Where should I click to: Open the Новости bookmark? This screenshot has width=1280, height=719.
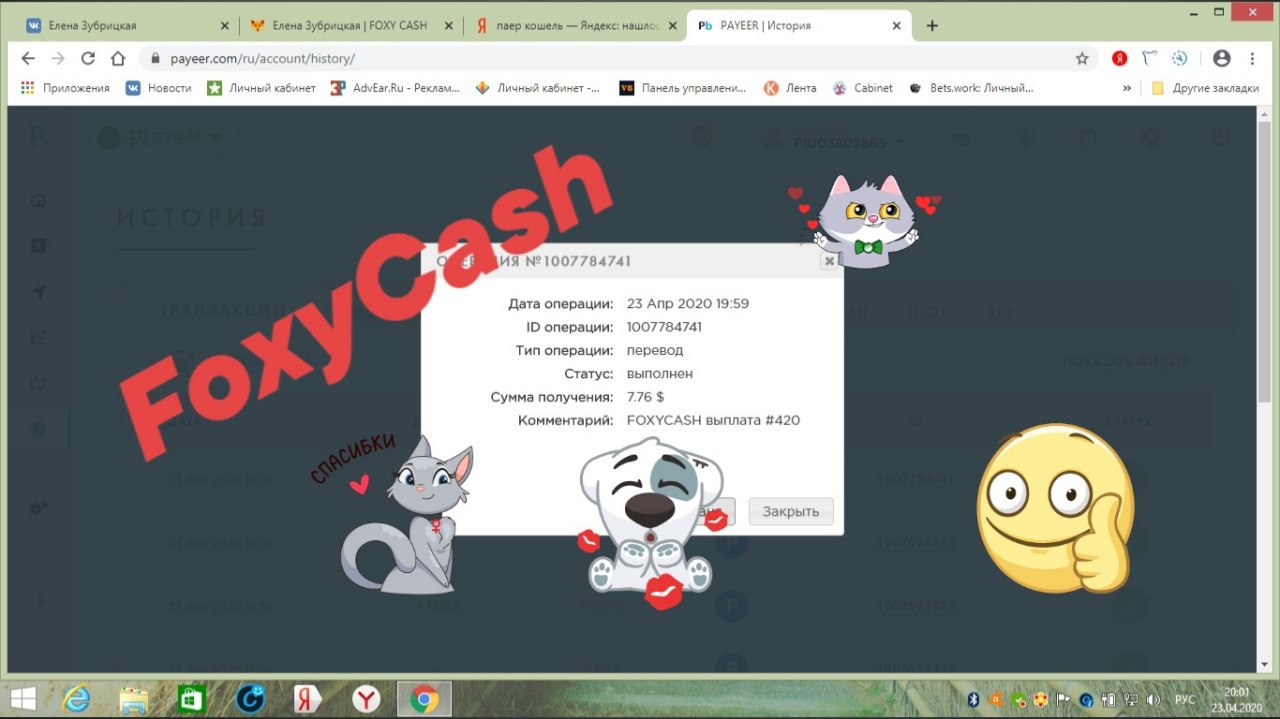pyautogui.click(x=158, y=88)
